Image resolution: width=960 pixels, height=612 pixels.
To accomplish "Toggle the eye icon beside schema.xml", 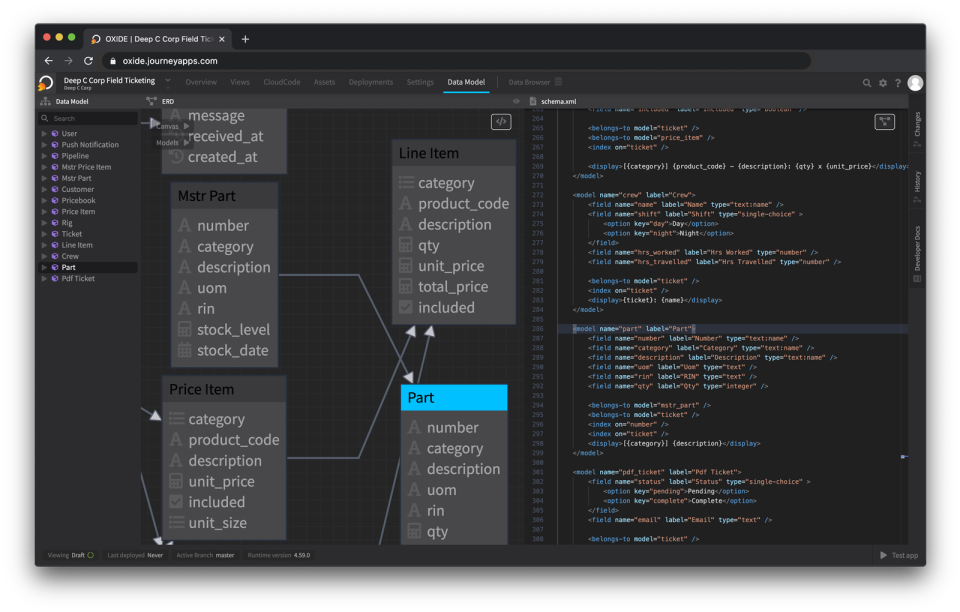I will 517,101.
